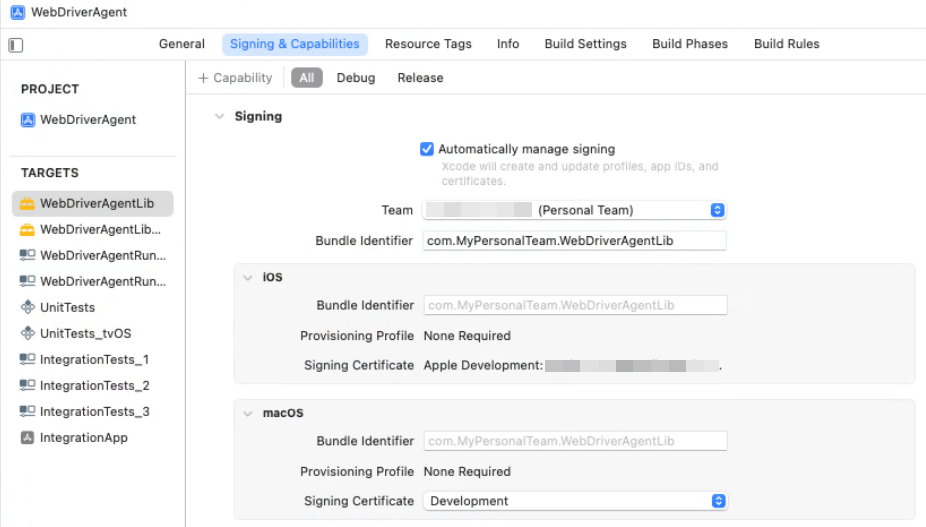926x527 pixels.
Task: Open the Resource Tags tab
Action: [428, 44]
